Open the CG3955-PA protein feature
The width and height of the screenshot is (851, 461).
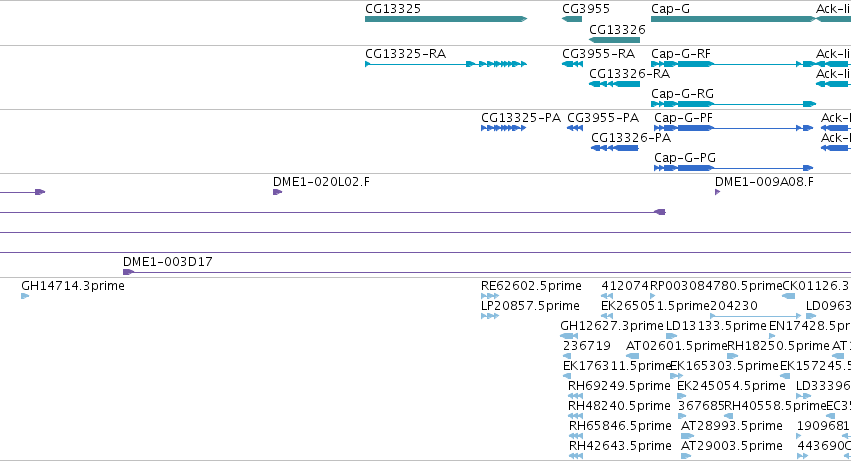coord(575,128)
